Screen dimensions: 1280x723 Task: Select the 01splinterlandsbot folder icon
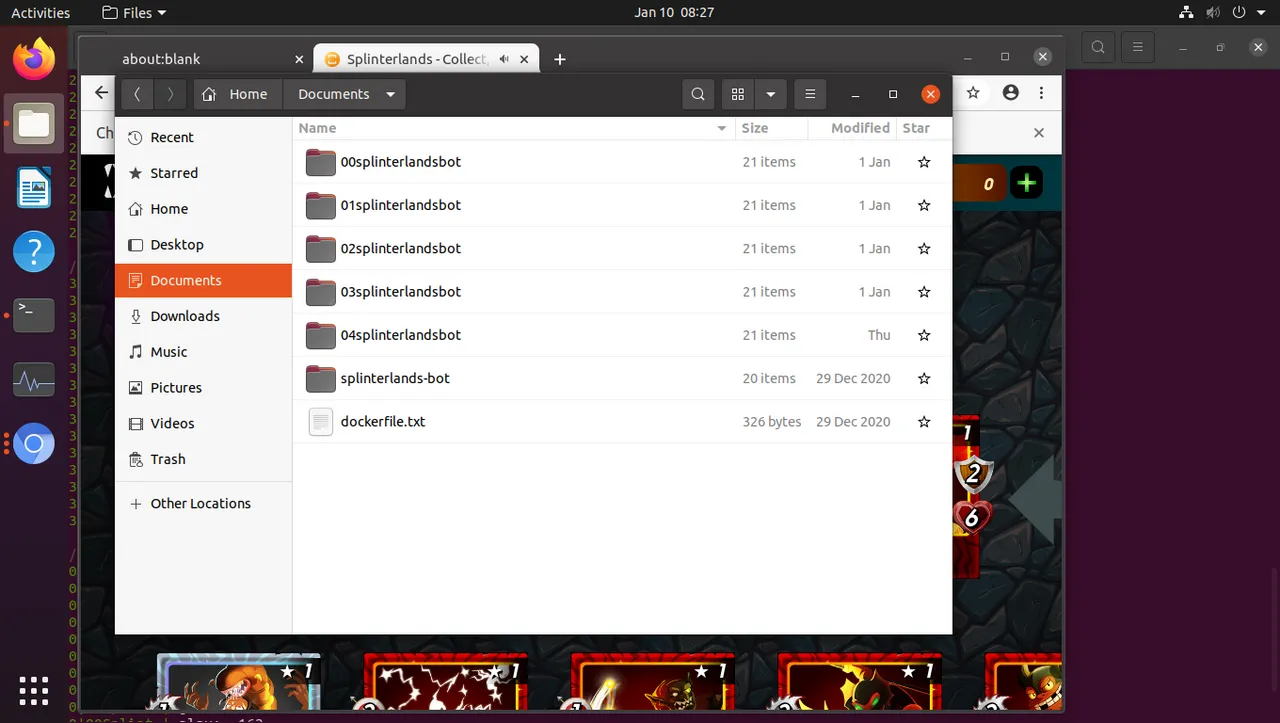[x=320, y=205]
